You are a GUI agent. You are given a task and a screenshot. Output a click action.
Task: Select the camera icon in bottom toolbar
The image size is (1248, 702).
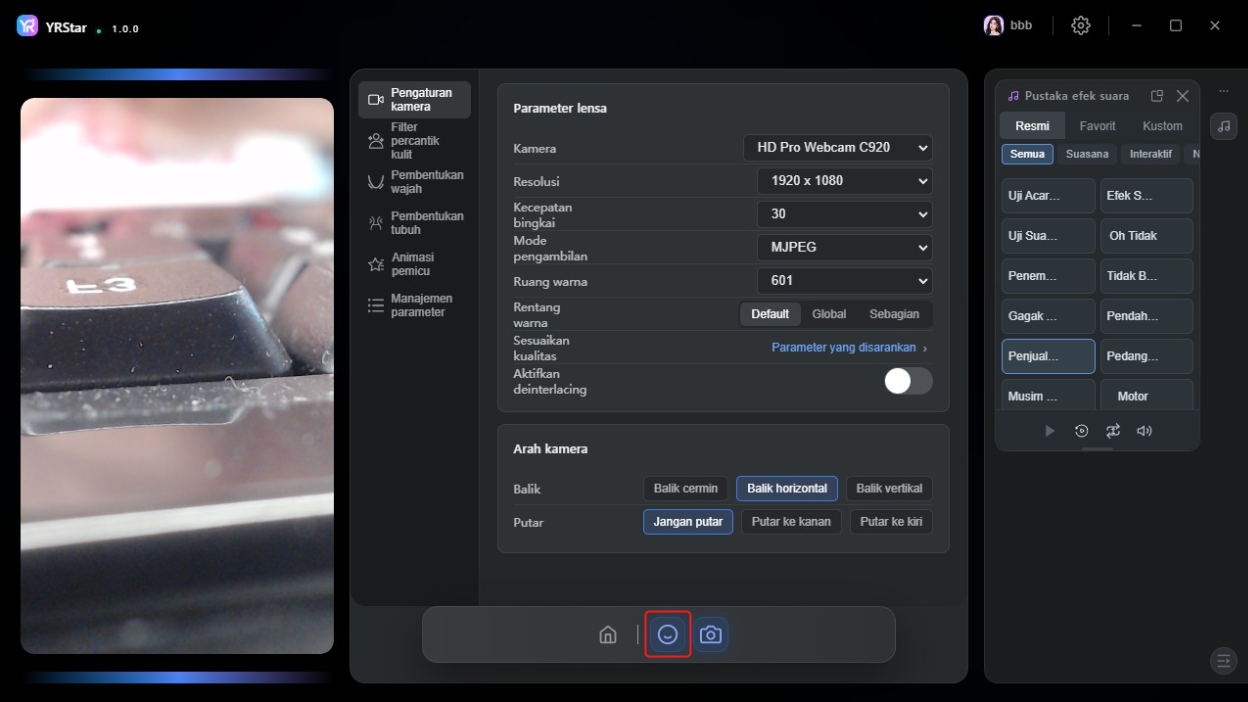711,635
